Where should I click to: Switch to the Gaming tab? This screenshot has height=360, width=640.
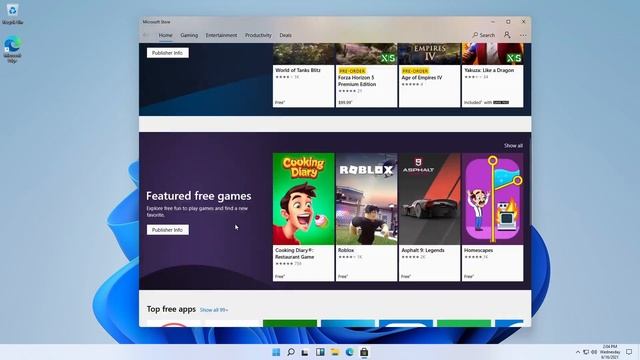[x=189, y=36]
